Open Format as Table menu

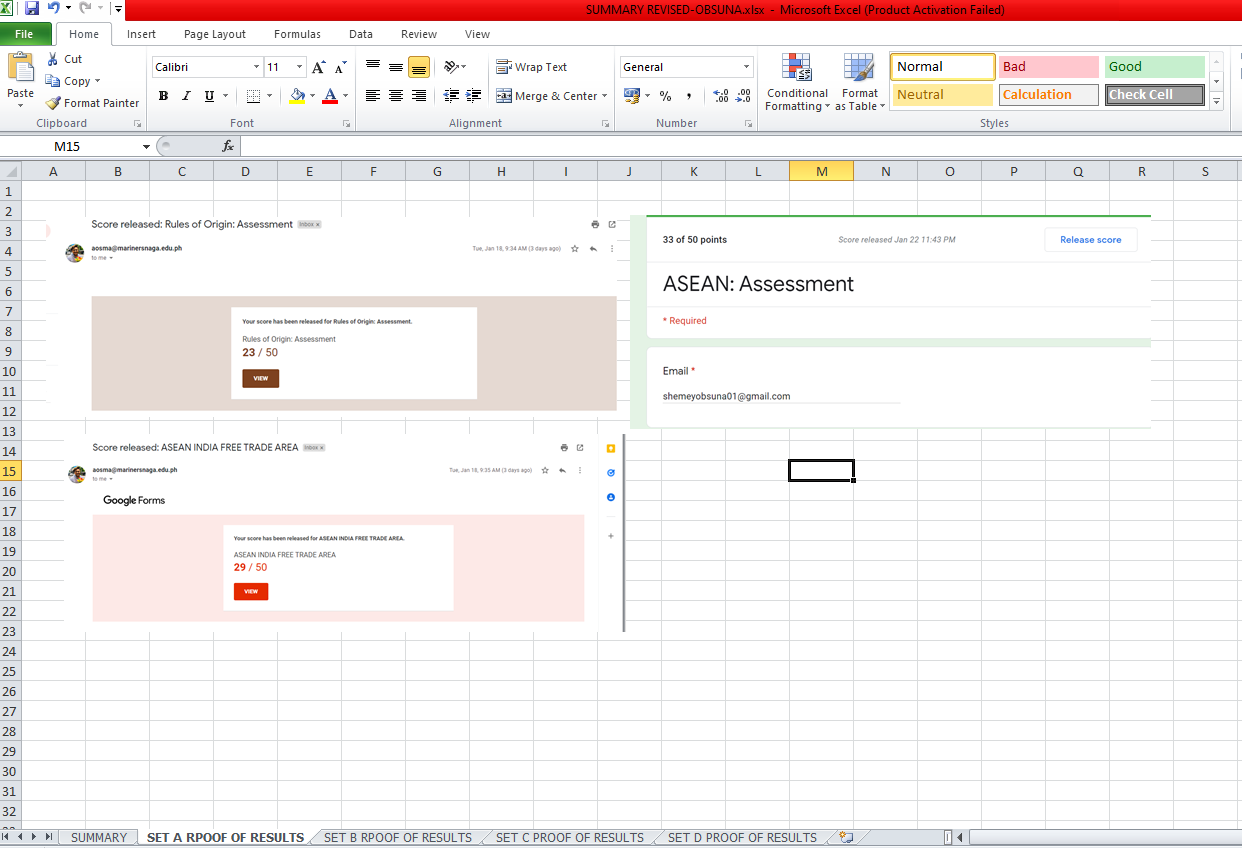point(860,82)
